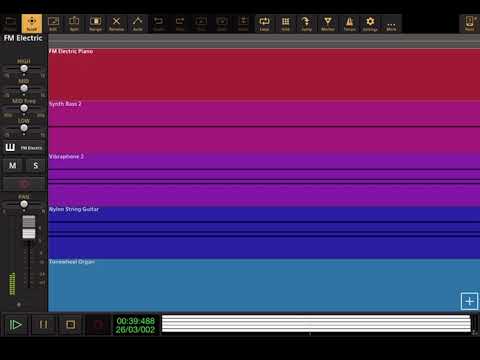Open the Jump menu

point(307,23)
